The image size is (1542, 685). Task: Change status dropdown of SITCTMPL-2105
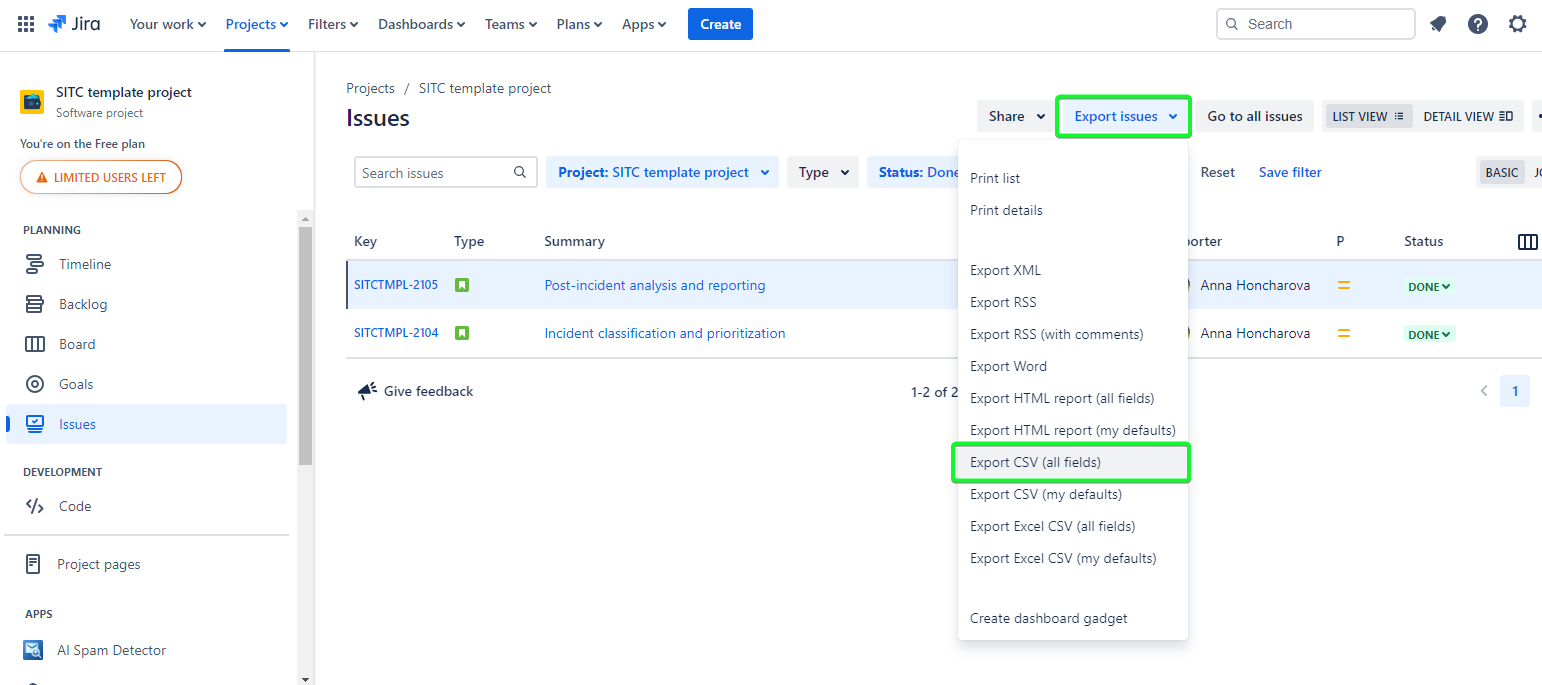click(x=1429, y=286)
